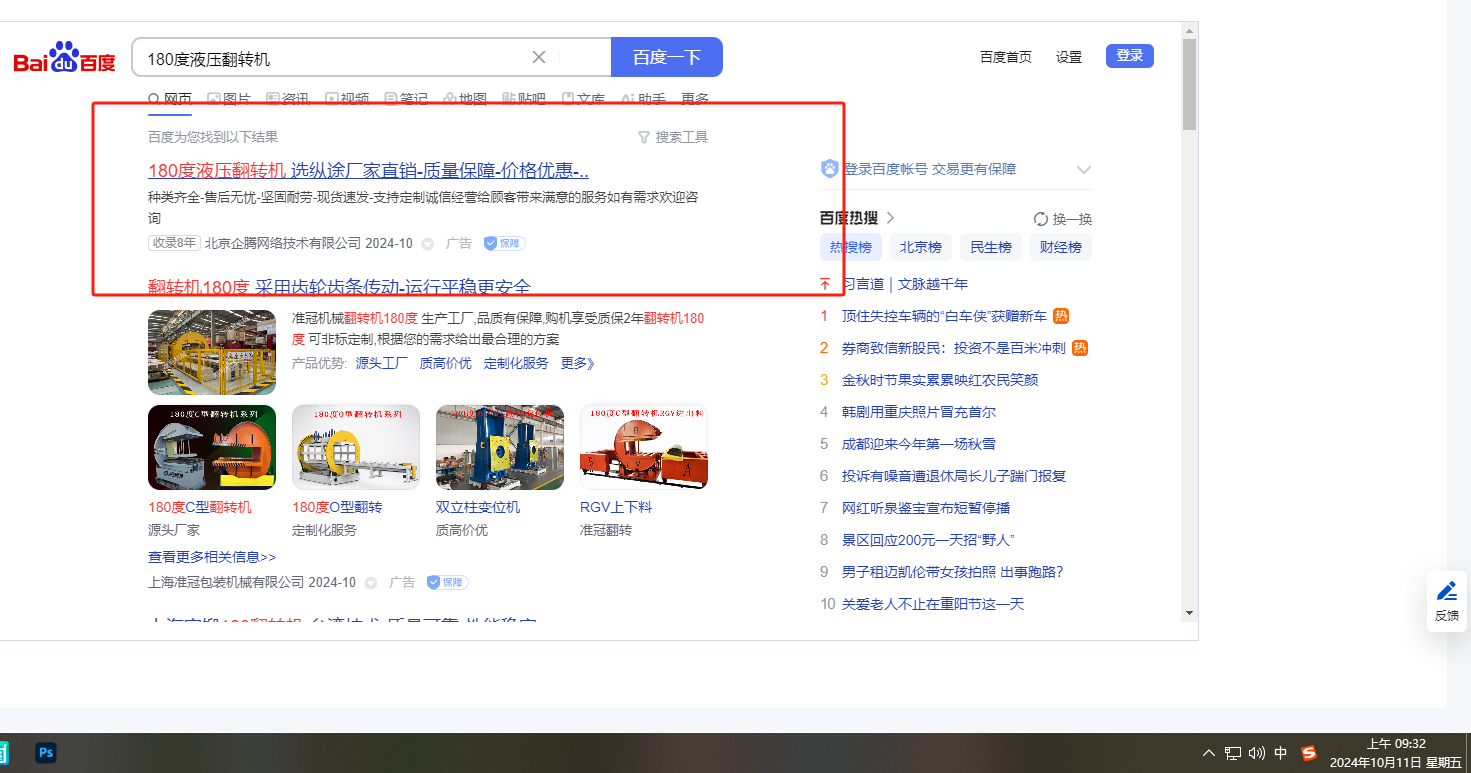
Task: Click the 质高价优 product advantage link
Action: (446, 363)
